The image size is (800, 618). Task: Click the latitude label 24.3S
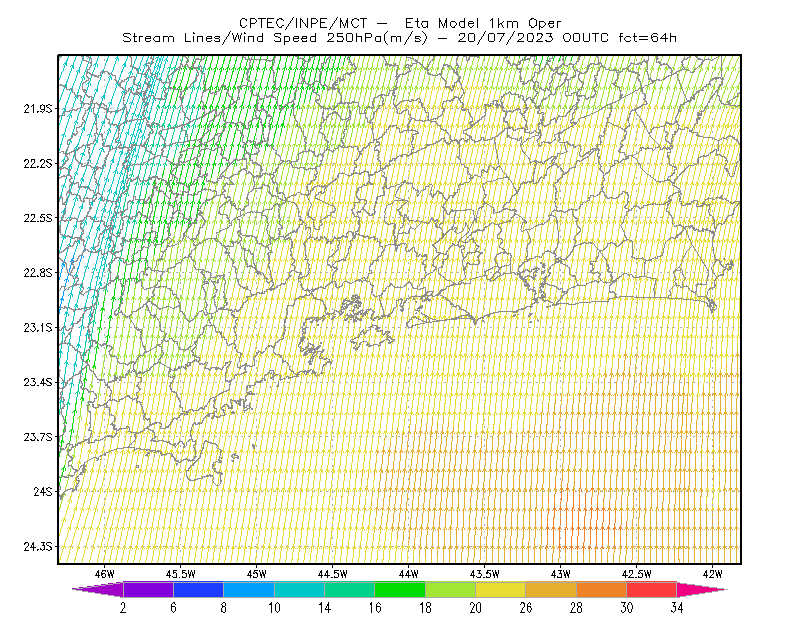click(x=38, y=547)
